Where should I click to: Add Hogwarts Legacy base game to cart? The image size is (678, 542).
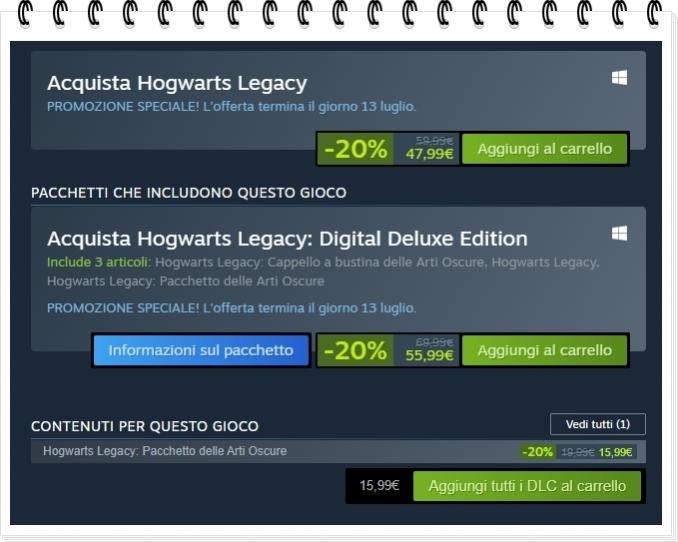[544, 149]
